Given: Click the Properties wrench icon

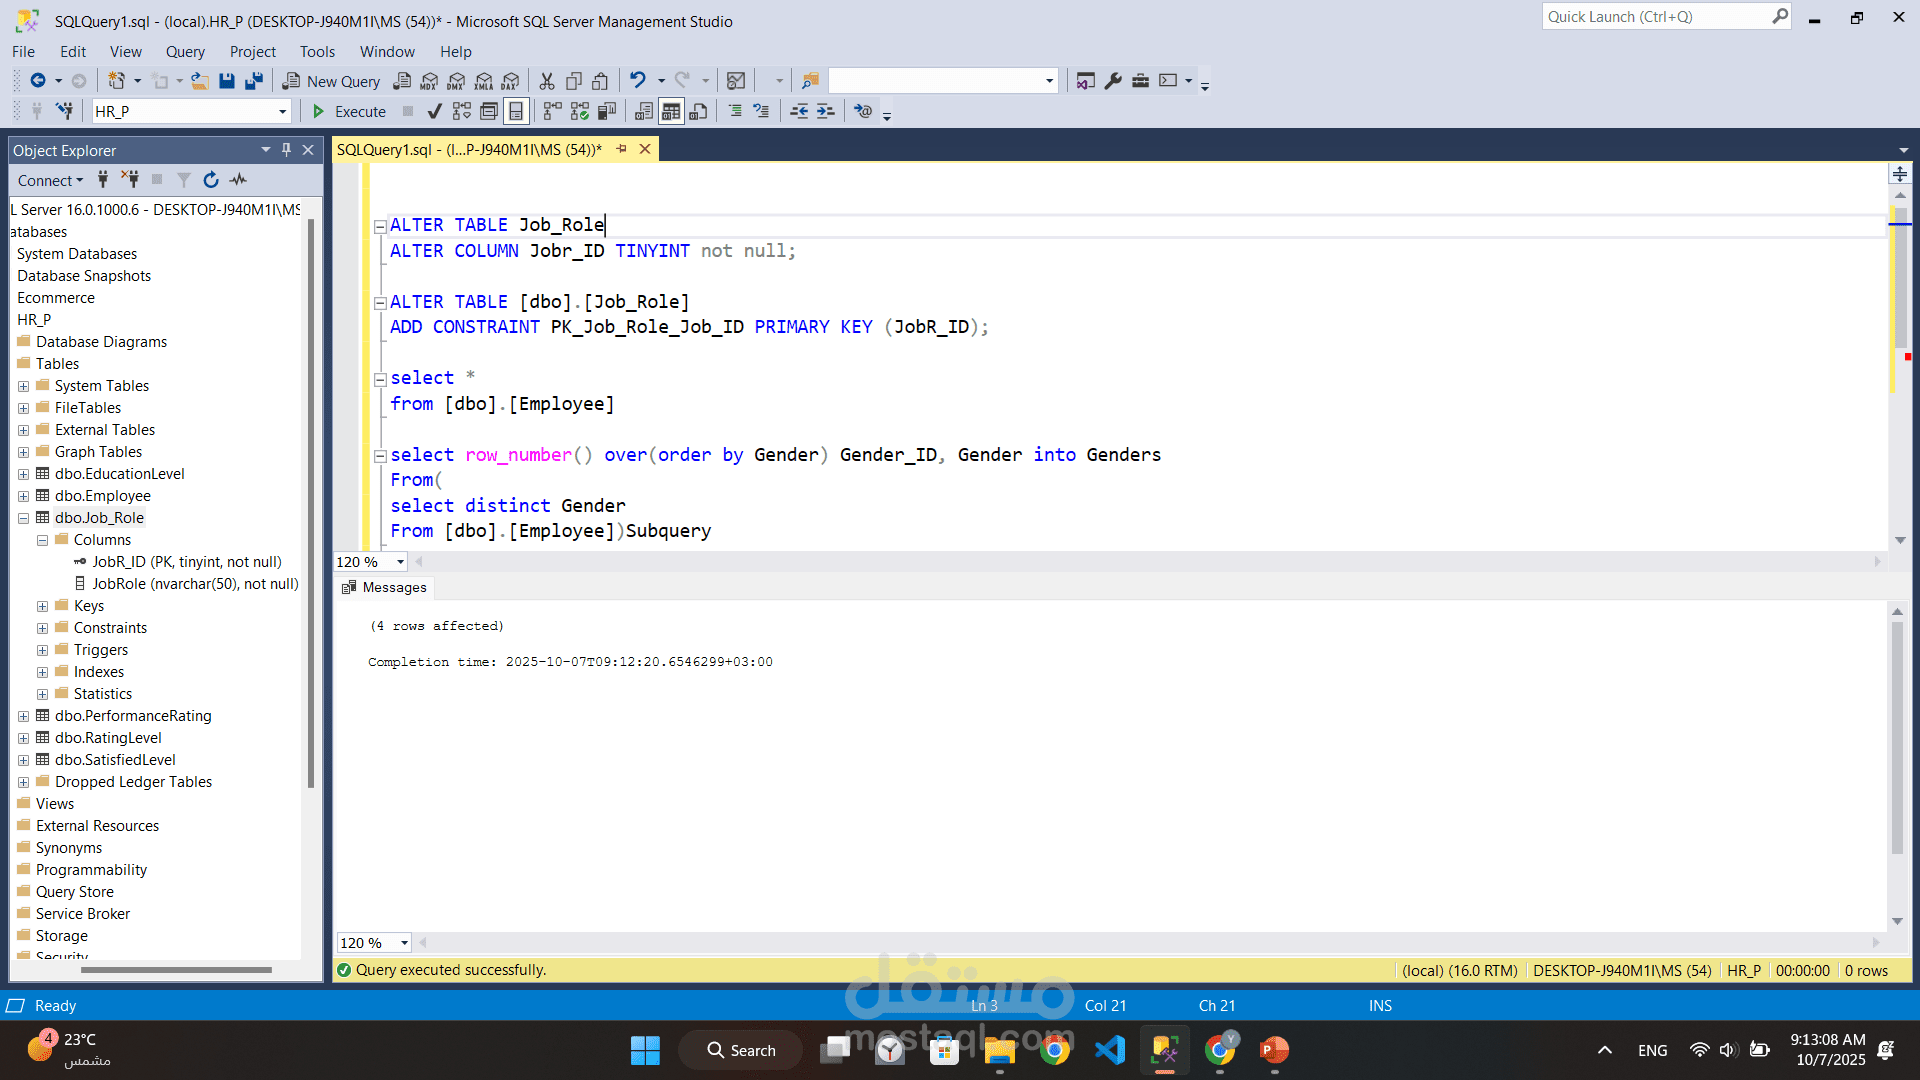Looking at the screenshot, I should pyautogui.click(x=1113, y=81).
